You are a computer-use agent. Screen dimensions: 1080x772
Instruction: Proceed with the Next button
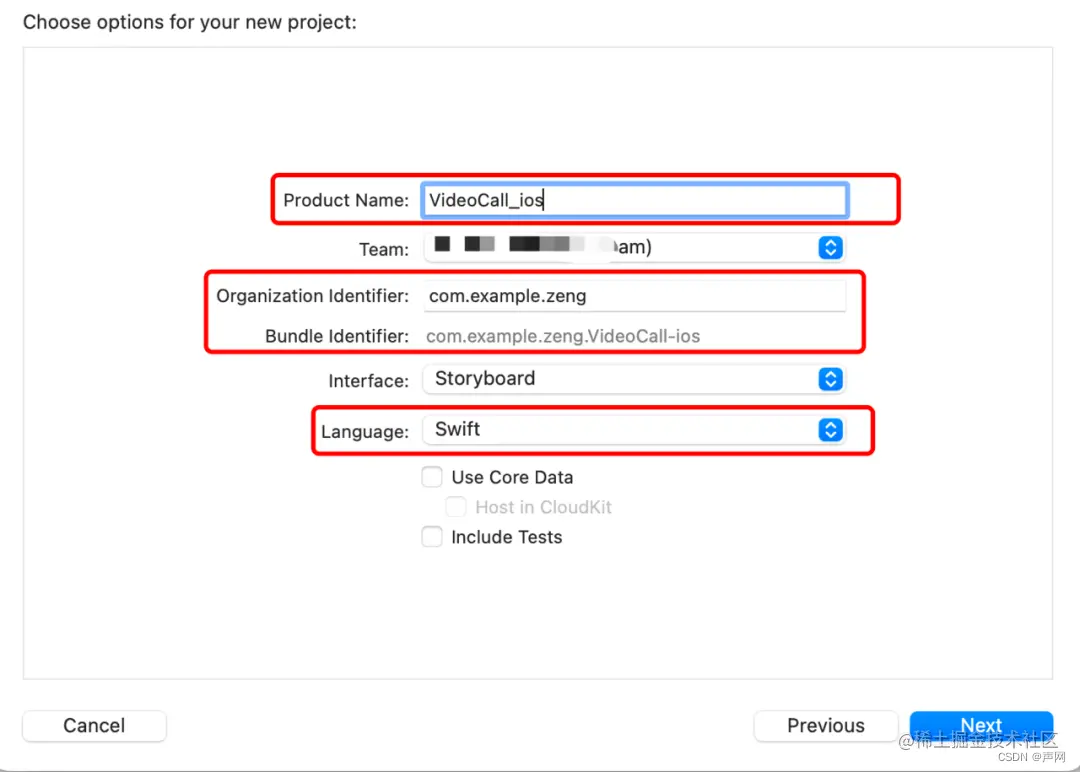pos(982,726)
